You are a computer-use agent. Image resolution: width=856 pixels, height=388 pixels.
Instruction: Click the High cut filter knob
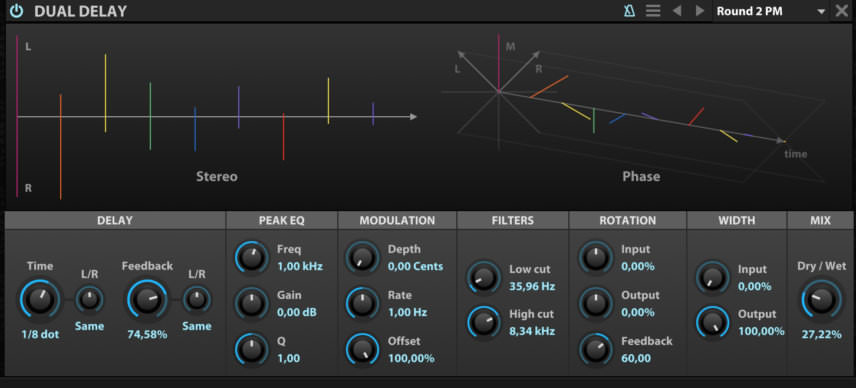pyautogui.click(x=484, y=323)
